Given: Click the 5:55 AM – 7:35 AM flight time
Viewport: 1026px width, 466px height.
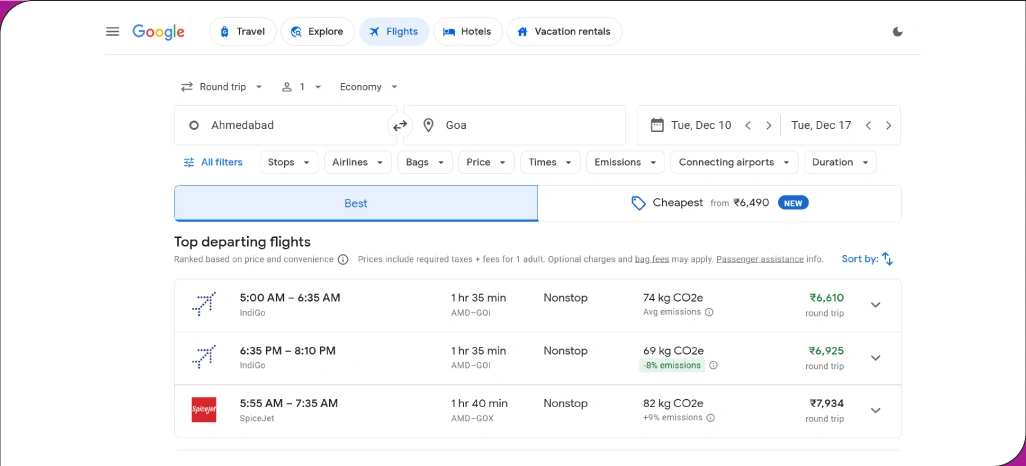Looking at the screenshot, I should [x=289, y=403].
